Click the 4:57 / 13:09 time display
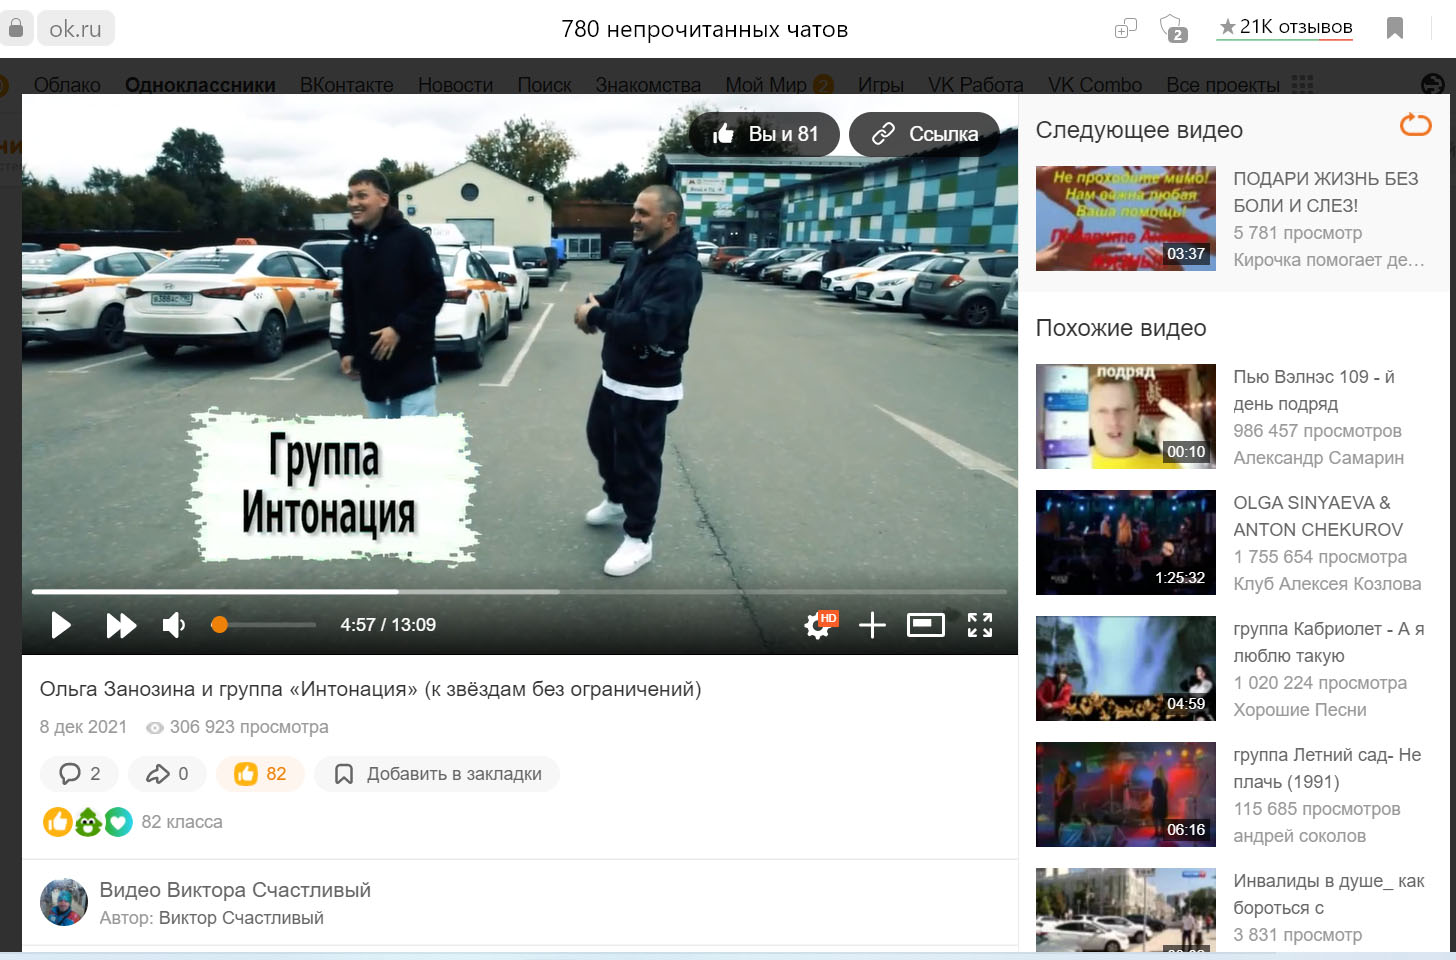The height and width of the screenshot is (960, 1456). tap(388, 625)
